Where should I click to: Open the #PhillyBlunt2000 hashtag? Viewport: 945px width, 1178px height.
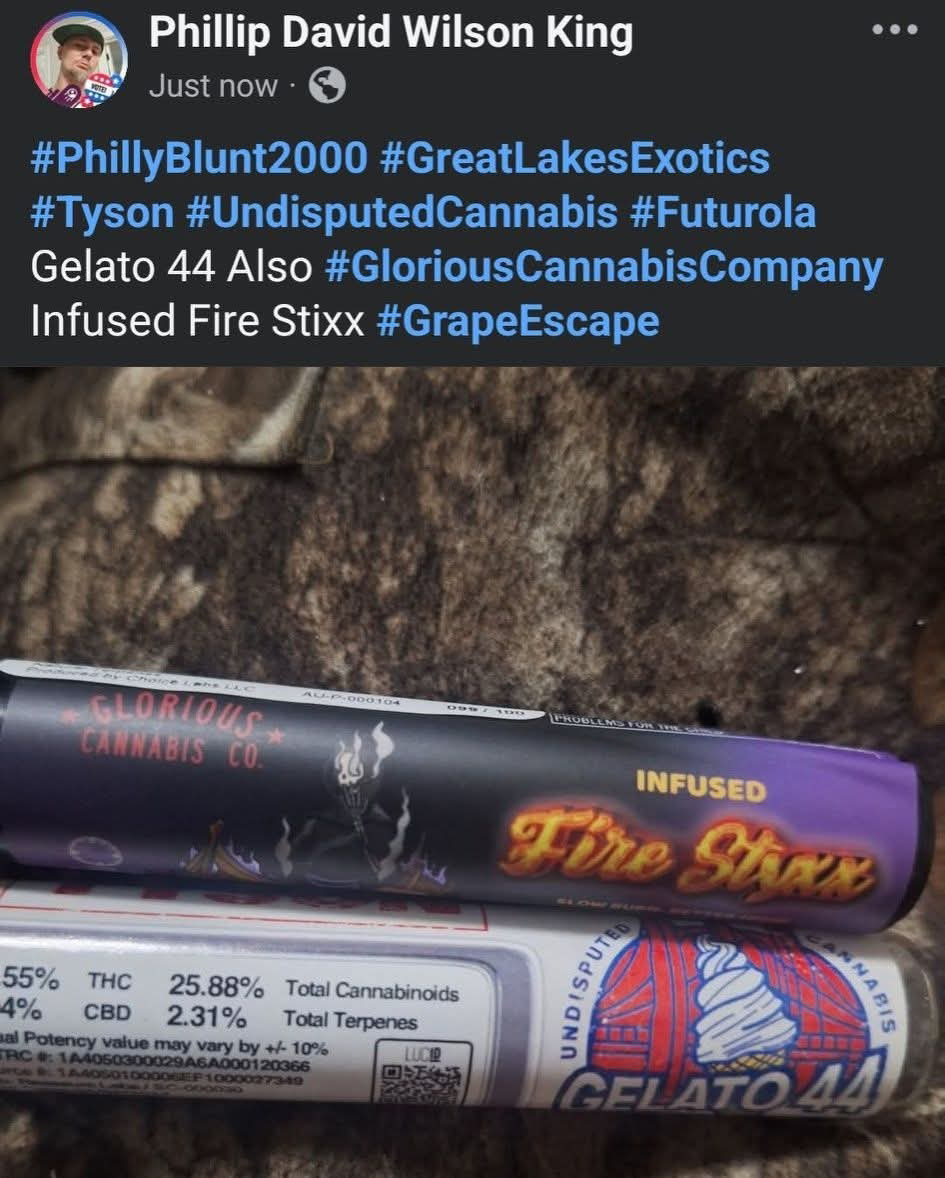point(199,159)
